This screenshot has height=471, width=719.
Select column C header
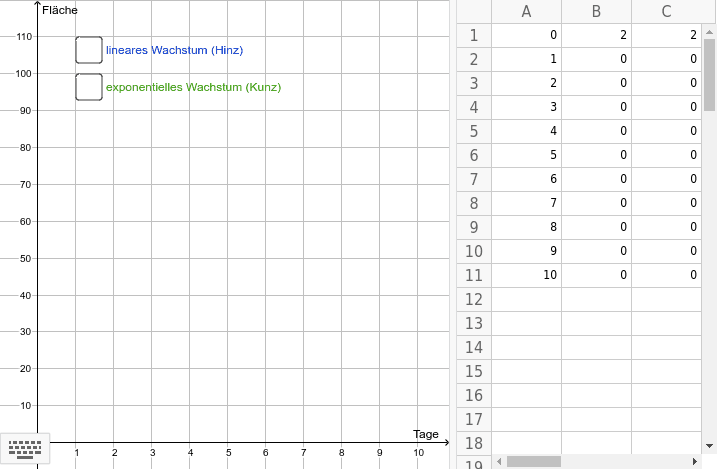pos(666,11)
